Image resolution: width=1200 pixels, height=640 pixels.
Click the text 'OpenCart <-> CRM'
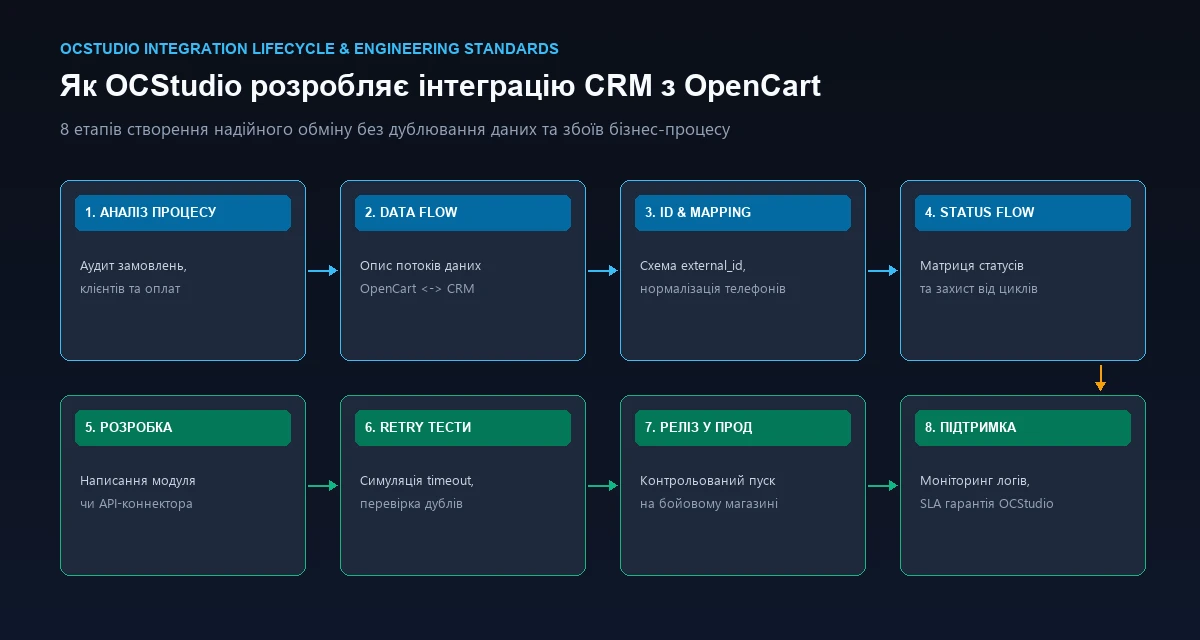click(x=417, y=289)
